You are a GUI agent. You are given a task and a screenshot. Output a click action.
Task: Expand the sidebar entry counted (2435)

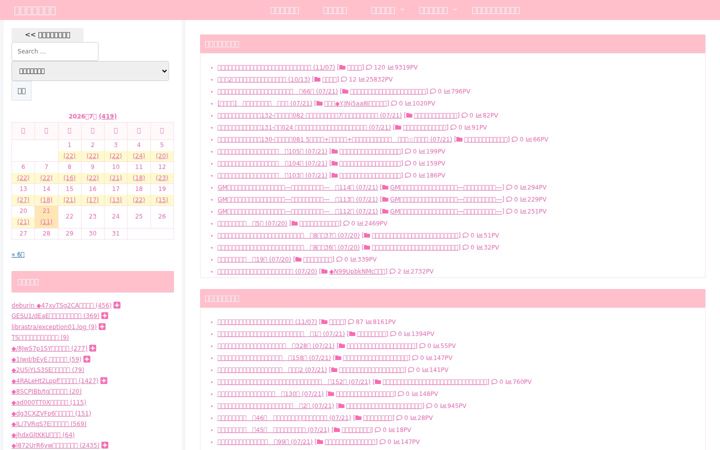(105, 445)
